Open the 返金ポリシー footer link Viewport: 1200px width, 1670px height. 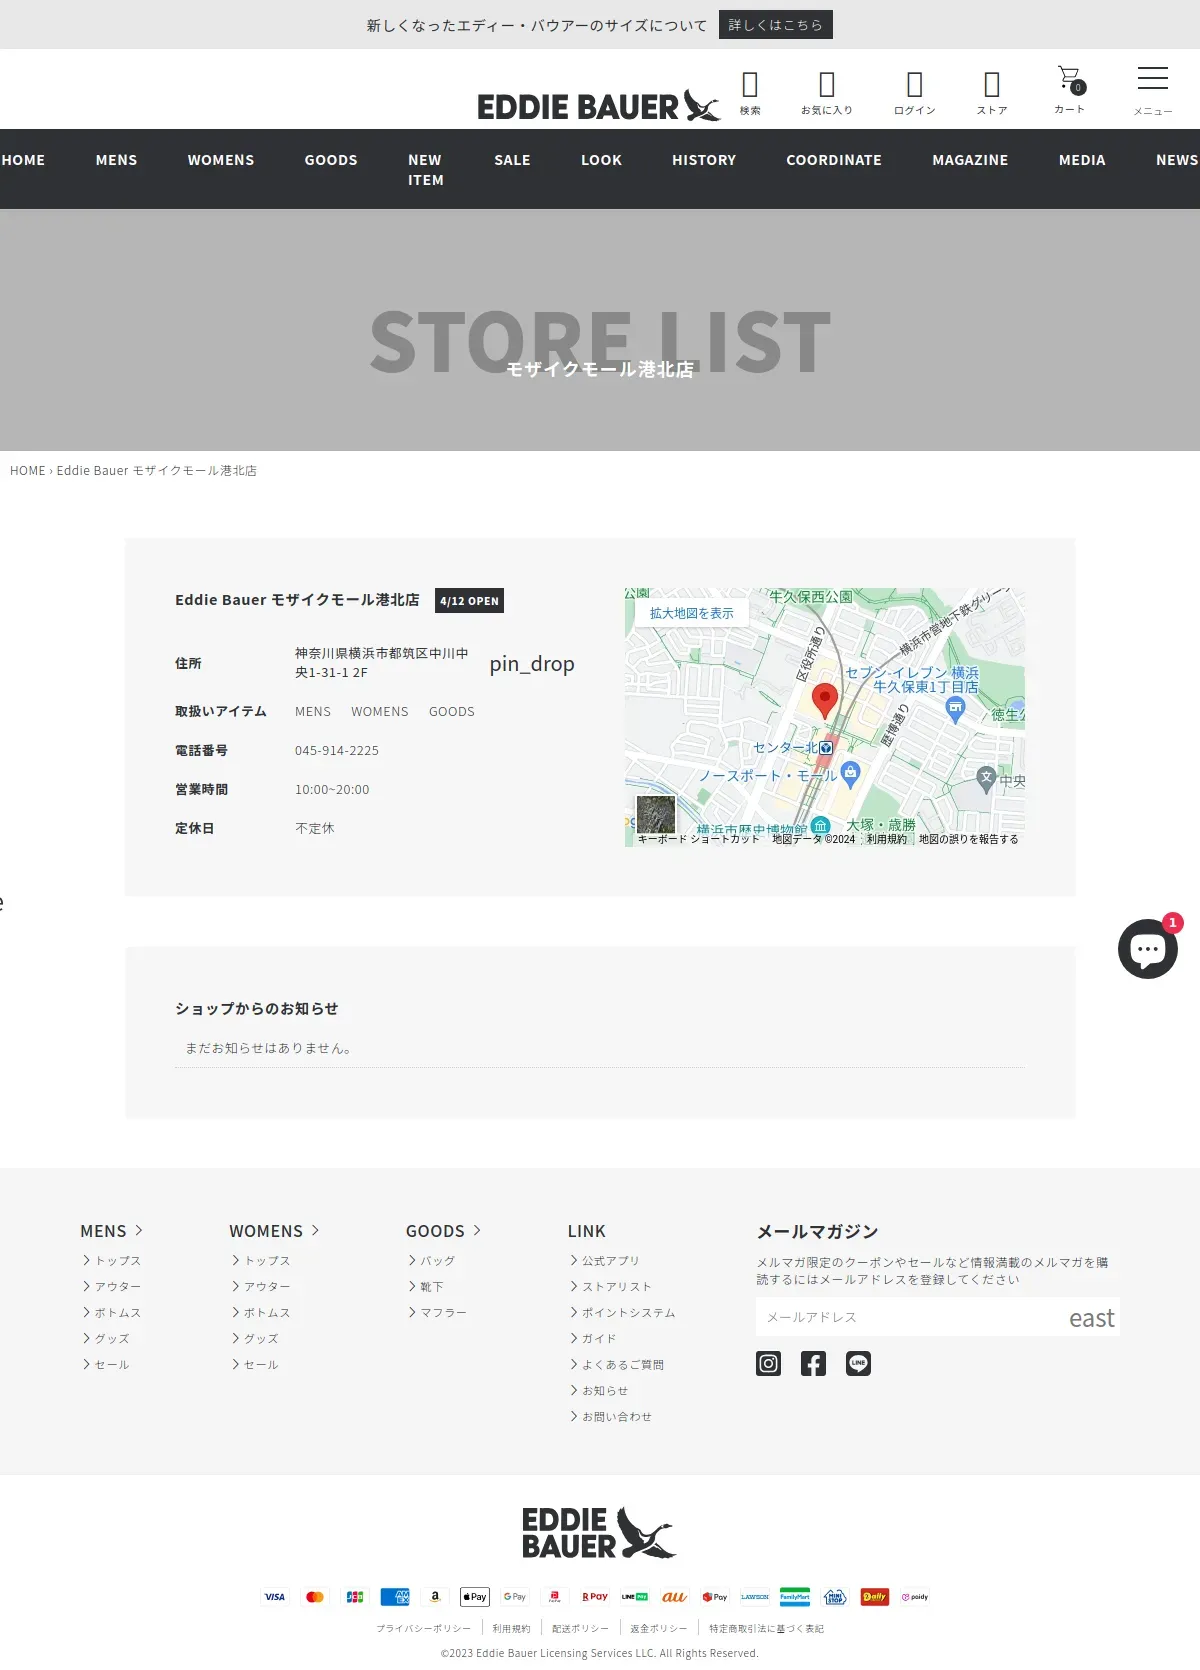(x=658, y=1629)
